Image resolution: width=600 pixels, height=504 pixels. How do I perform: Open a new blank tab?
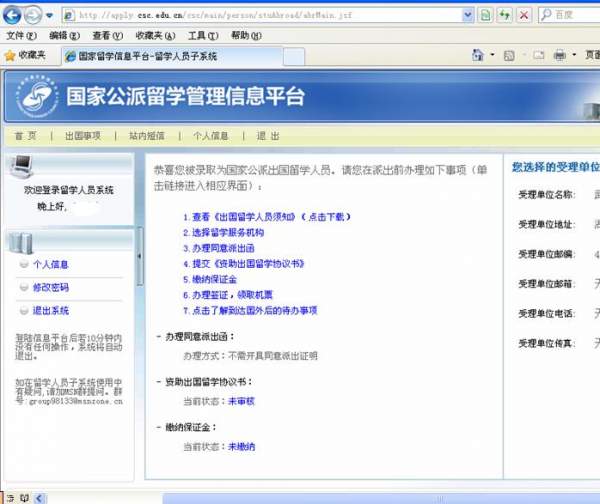point(294,57)
